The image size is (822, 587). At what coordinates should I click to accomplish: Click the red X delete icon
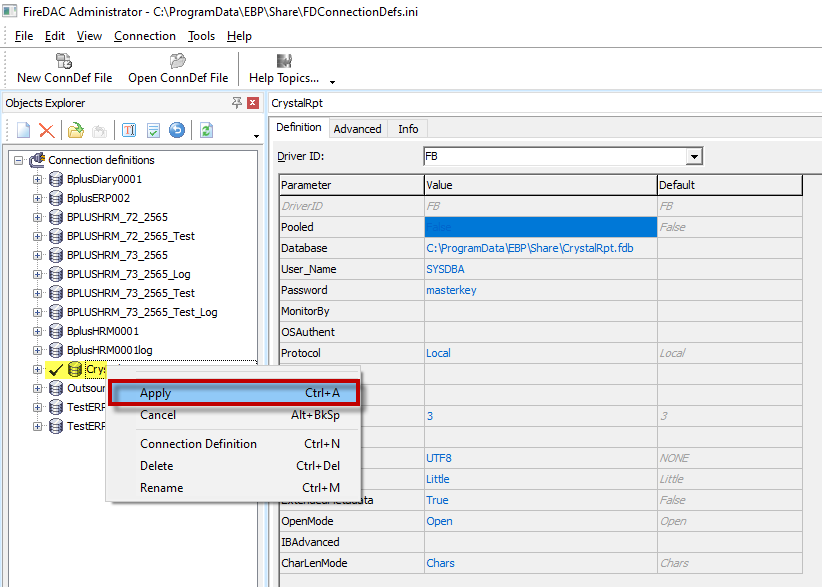pos(46,130)
